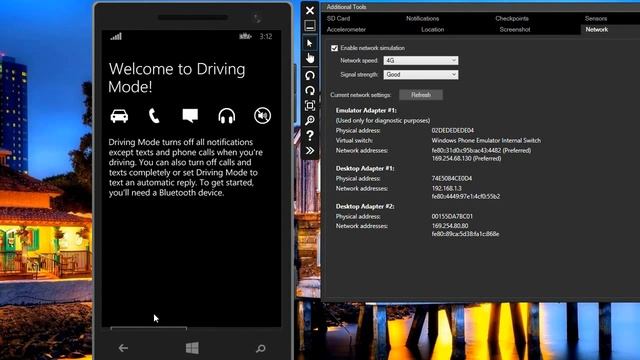Switch to the Screenshot tab
Image resolution: width=640 pixels, height=360 pixels.
(x=515, y=29)
